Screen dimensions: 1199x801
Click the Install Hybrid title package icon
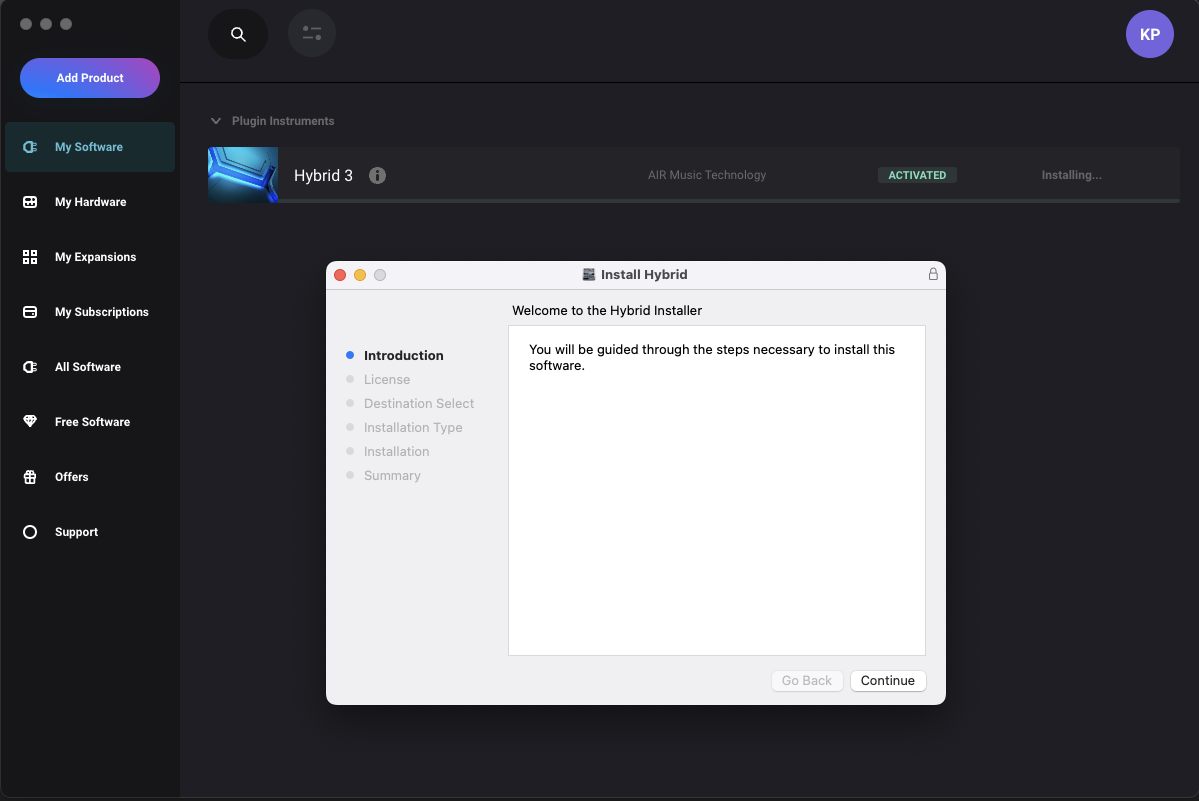pos(588,274)
